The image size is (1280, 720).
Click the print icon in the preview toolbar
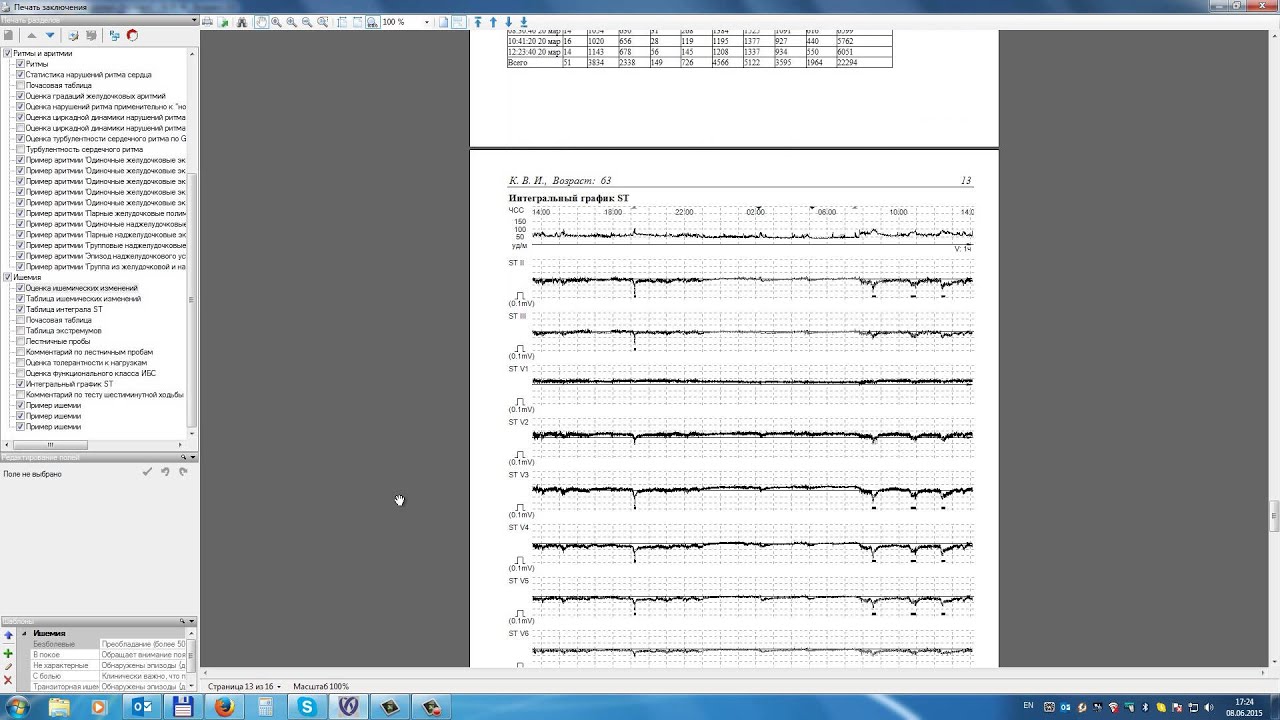(207, 22)
